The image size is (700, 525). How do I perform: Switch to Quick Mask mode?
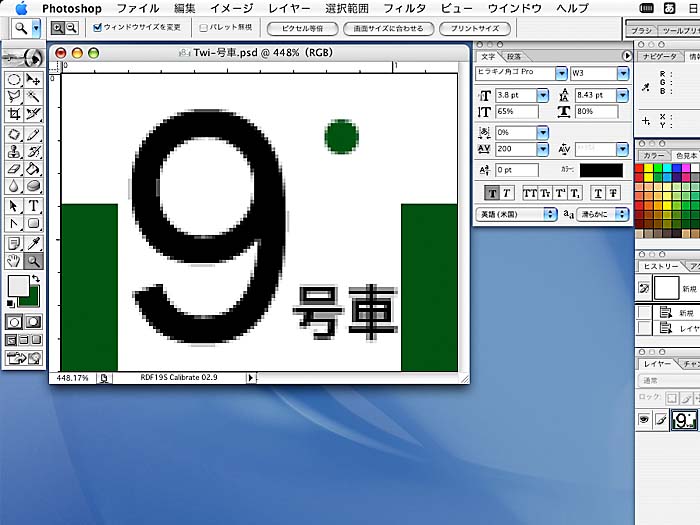pos(33,322)
